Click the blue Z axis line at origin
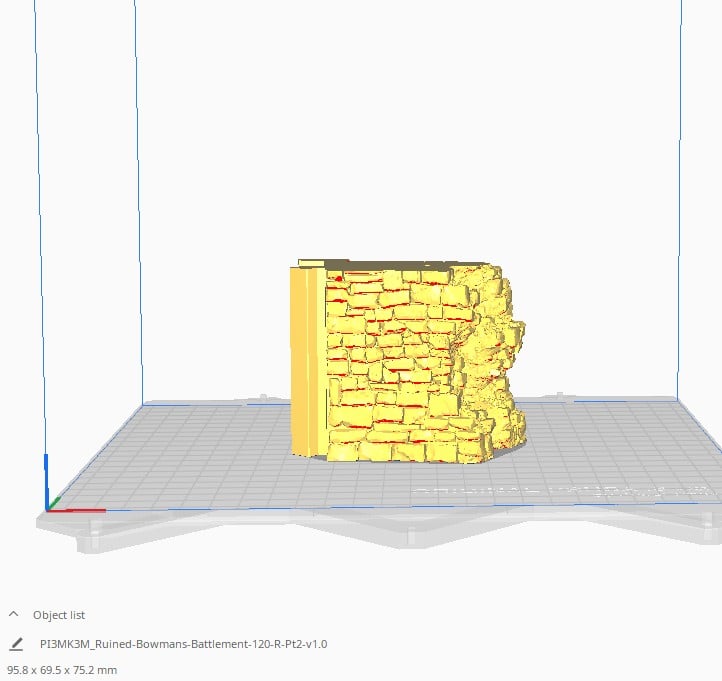The image size is (722, 681). (x=46, y=481)
